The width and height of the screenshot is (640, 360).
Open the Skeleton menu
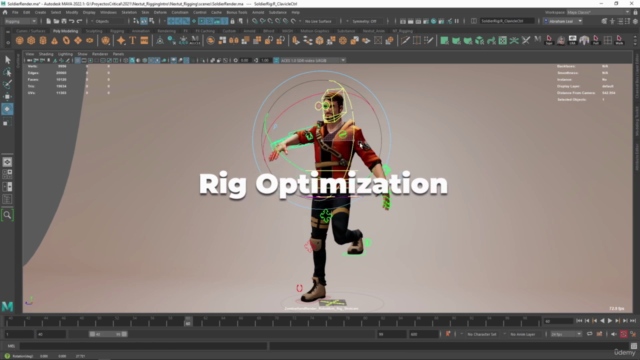129,12
